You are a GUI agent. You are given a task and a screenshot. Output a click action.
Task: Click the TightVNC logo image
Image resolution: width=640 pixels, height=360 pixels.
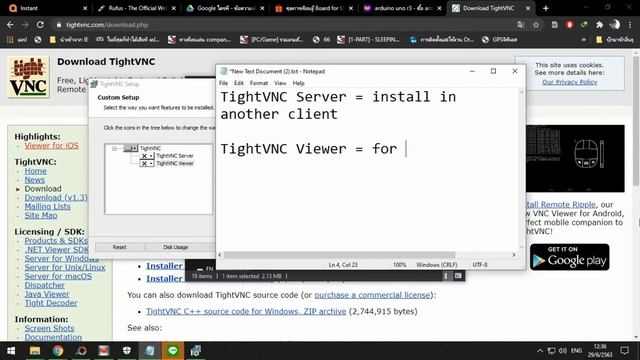point(29,77)
